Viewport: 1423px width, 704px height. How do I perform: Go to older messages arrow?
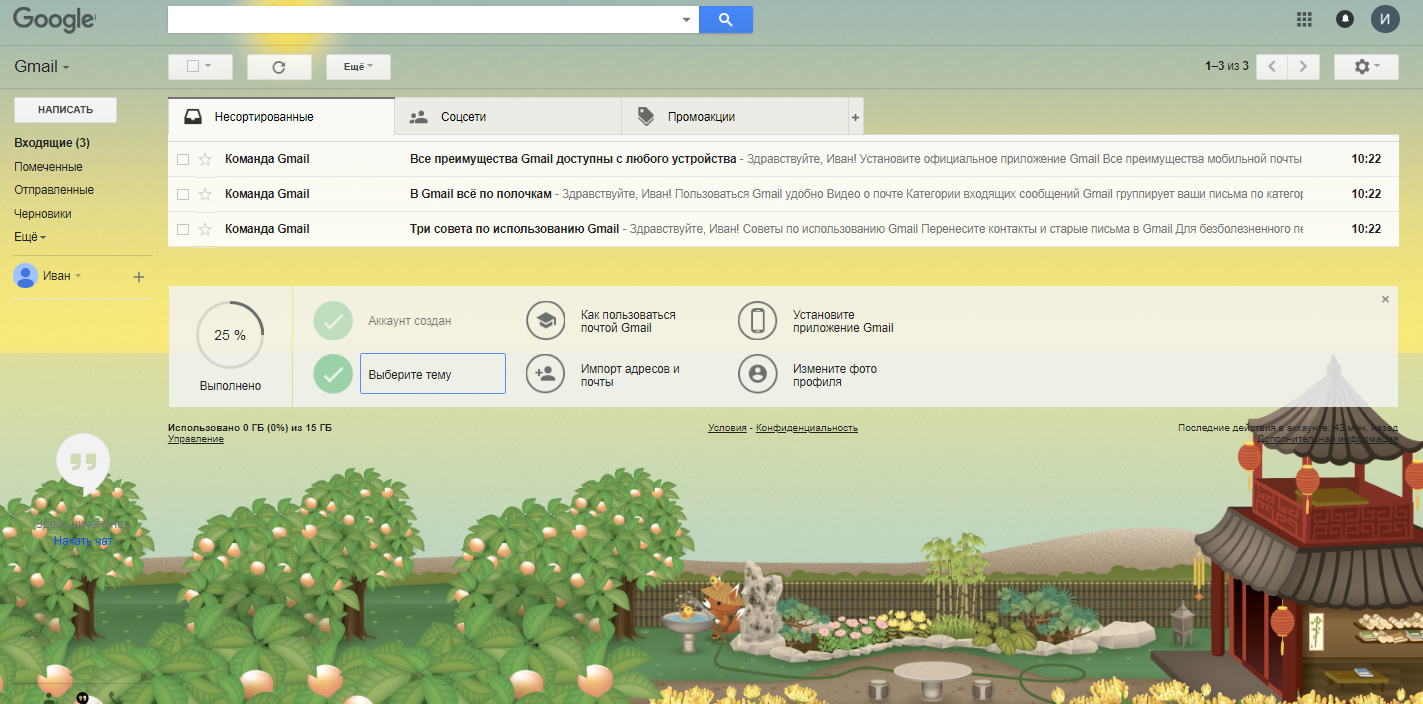click(1303, 67)
